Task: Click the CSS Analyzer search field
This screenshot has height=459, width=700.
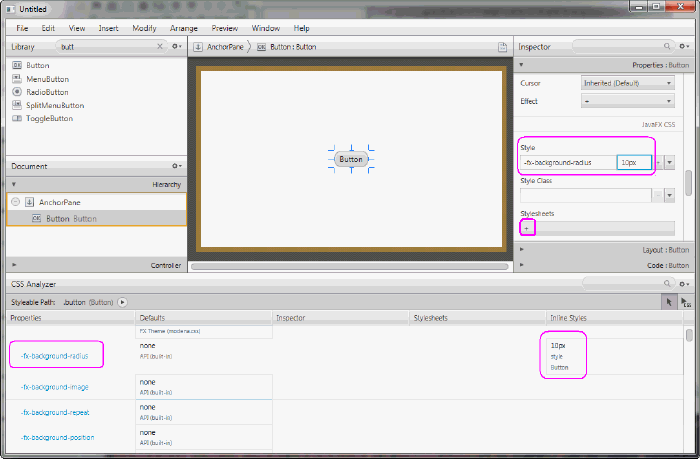Action: click(628, 284)
